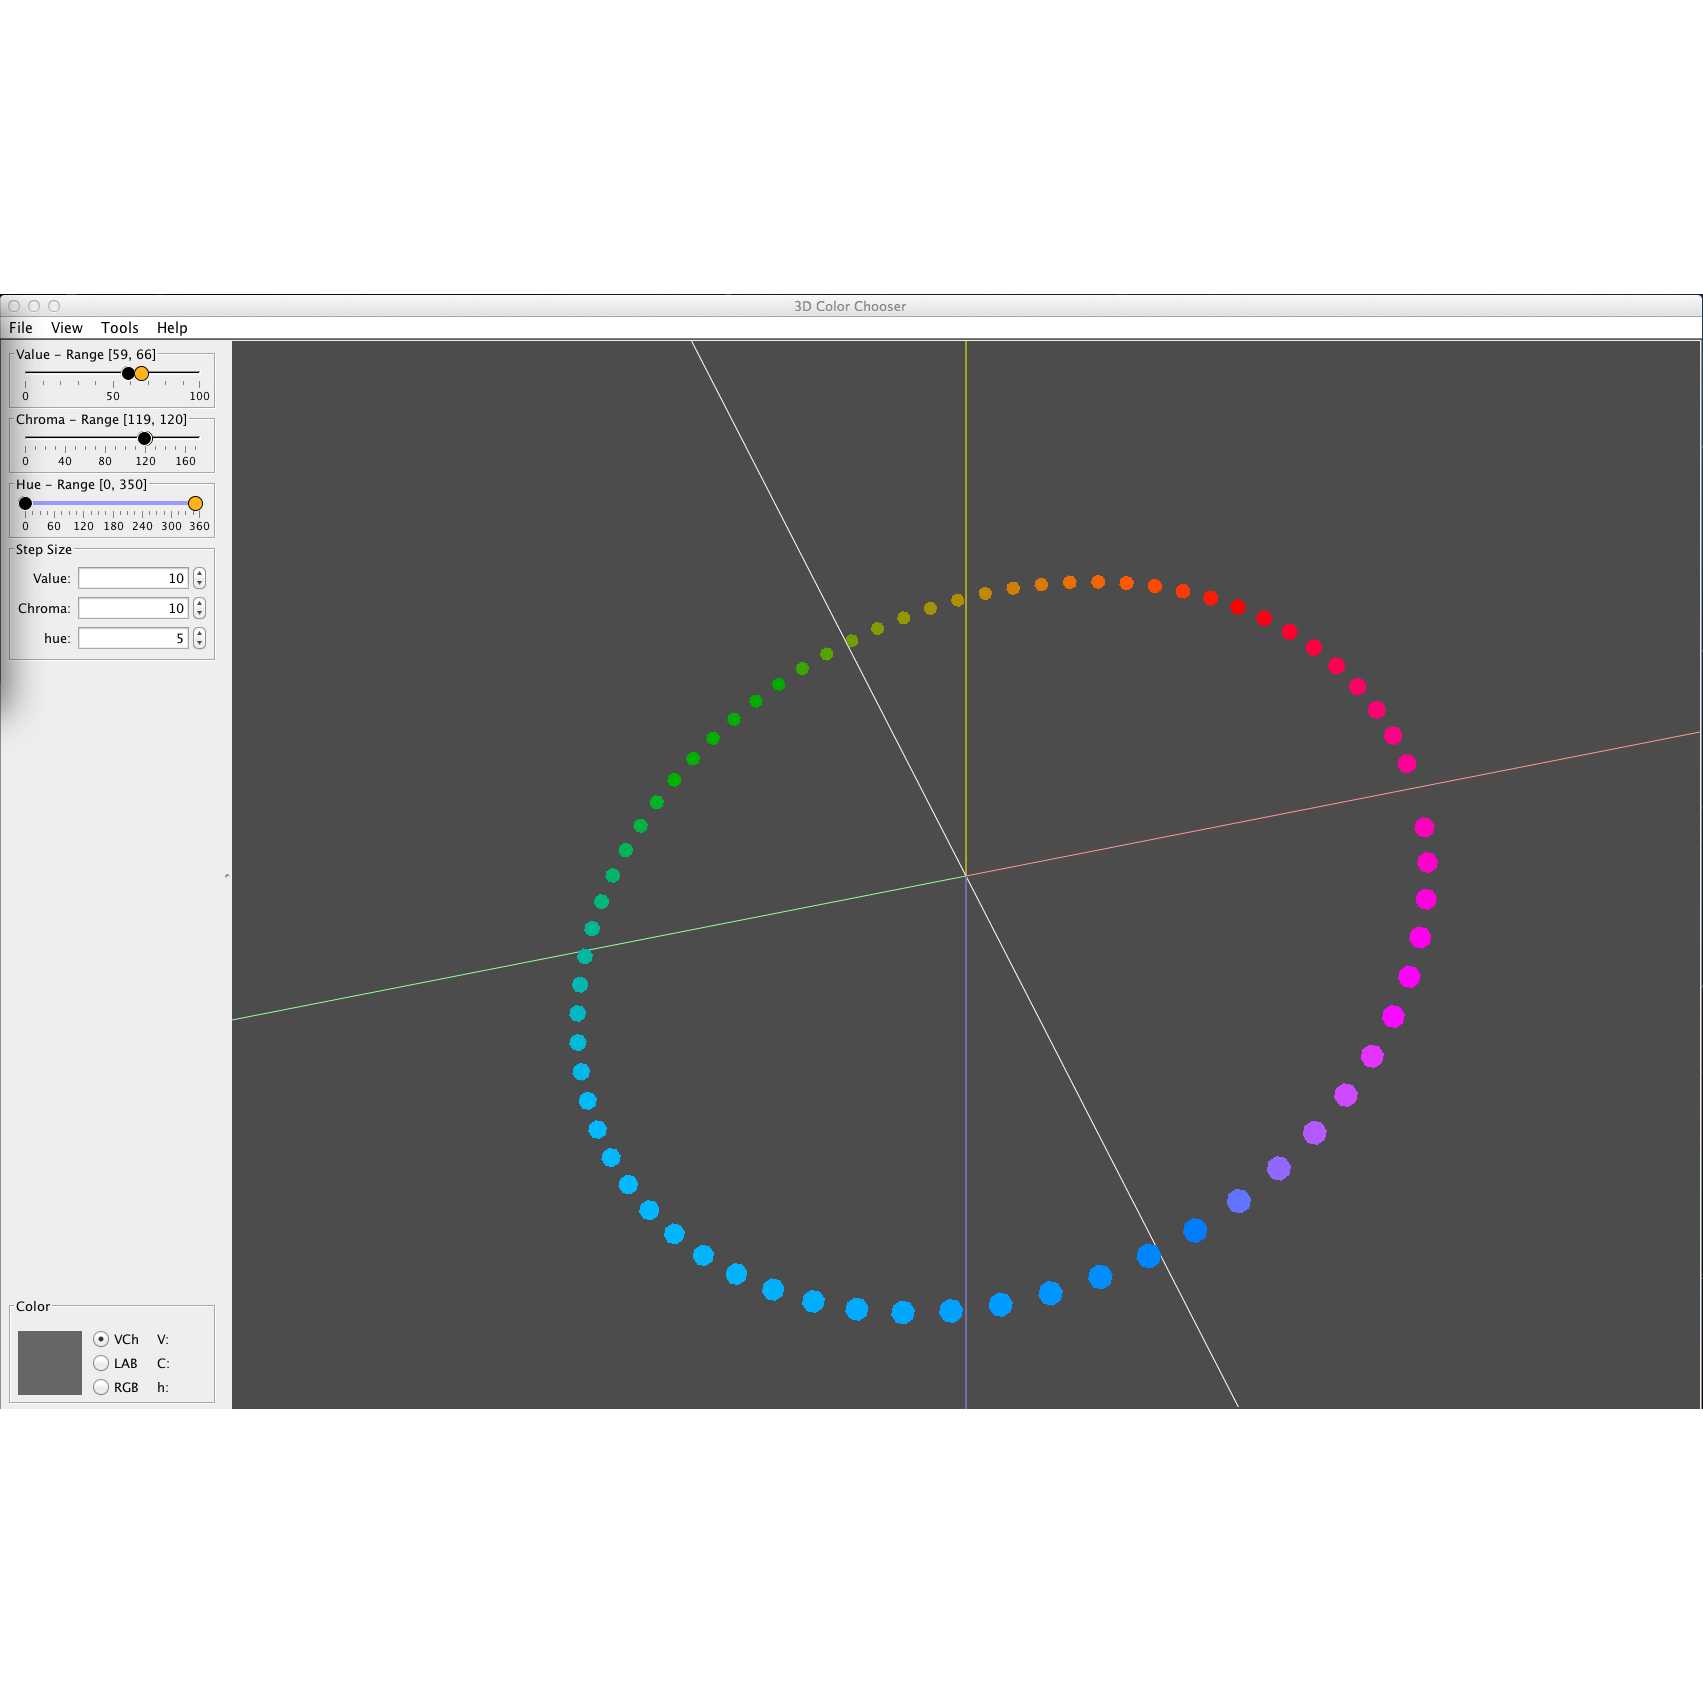The width and height of the screenshot is (1703, 1703).
Task: Increase the hue step size with up arrow
Action: (x=200, y=633)
